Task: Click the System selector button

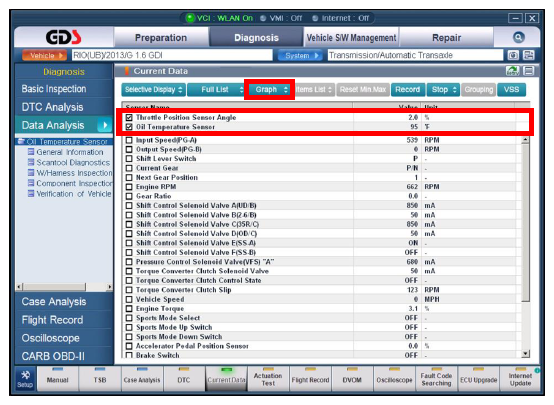Action: tap(300, 55)
